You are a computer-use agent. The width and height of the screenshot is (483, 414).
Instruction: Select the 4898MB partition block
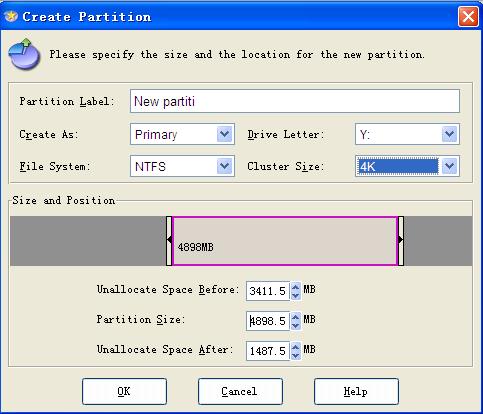click(x=285, y=241)
